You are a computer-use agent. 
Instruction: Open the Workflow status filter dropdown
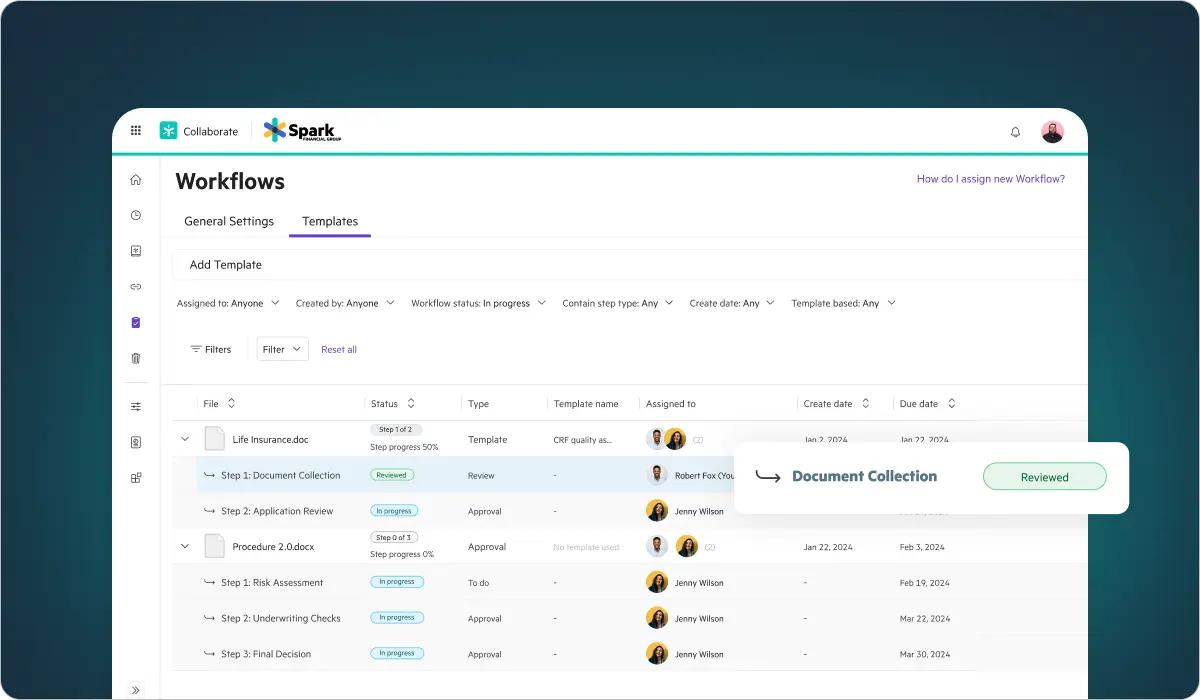[478, 303]
